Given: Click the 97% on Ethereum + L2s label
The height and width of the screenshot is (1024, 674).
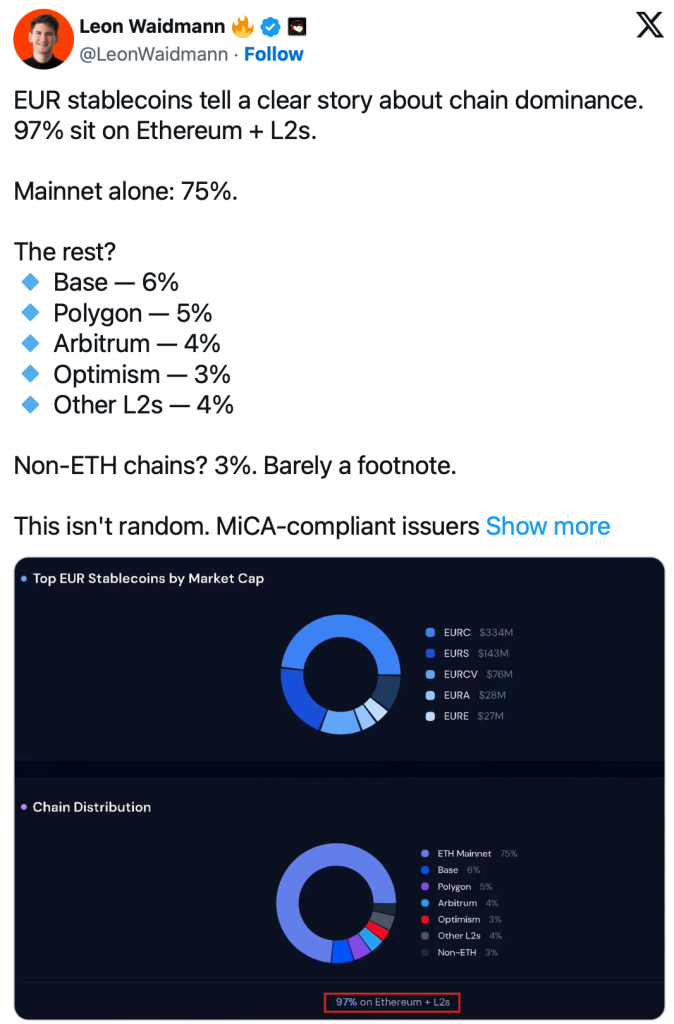Looking at the screenshot, I should tap(393, 1001).
